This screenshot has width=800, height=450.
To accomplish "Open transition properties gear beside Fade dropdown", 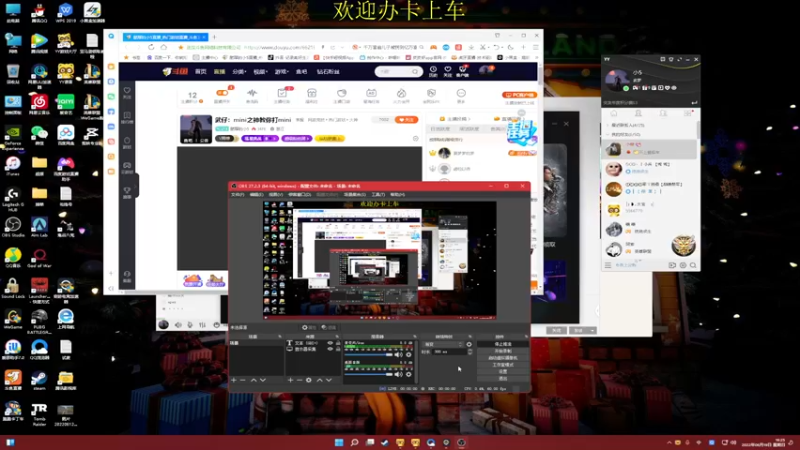I will [469, 344].
